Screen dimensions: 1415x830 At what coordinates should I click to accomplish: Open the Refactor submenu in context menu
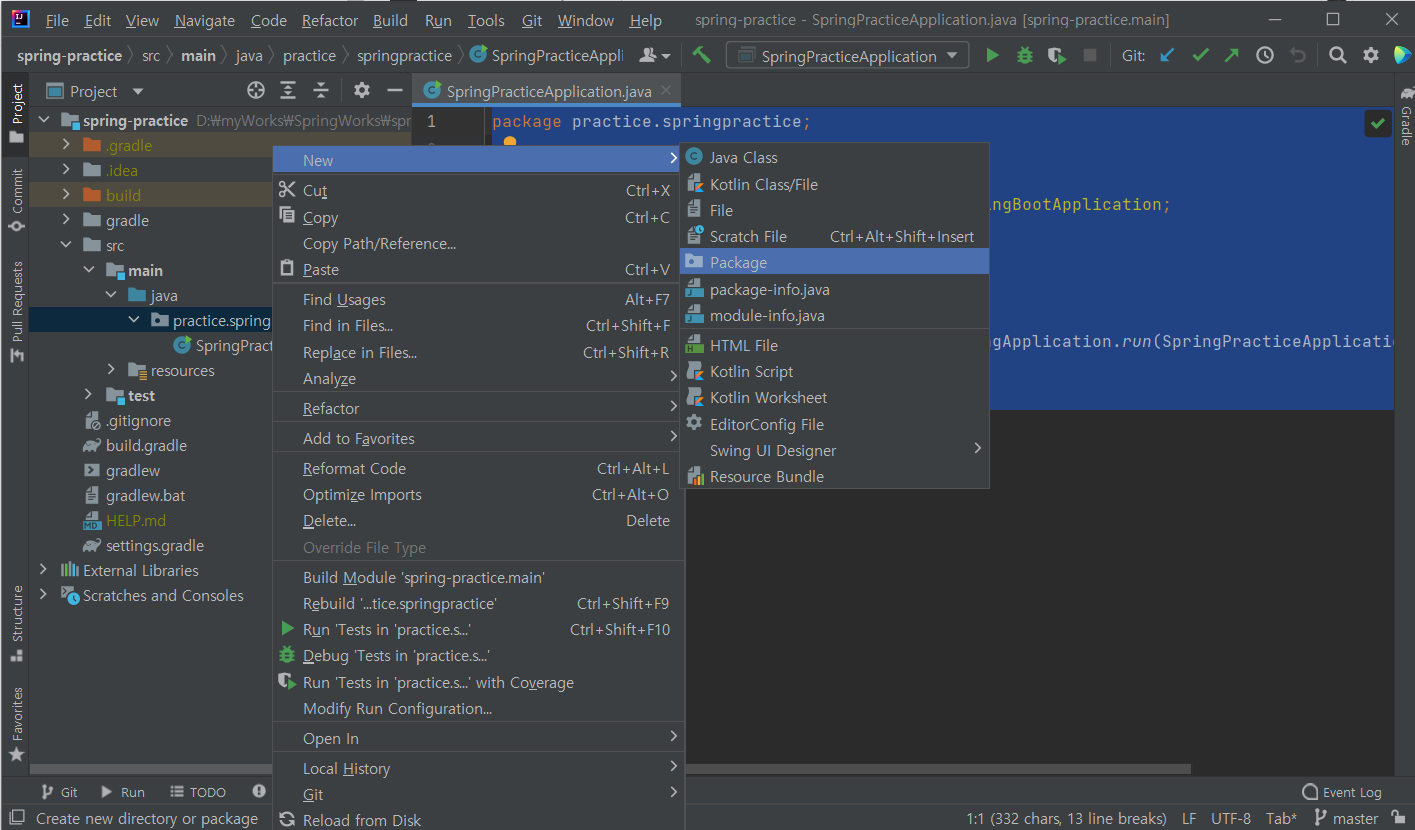point(478,408)
